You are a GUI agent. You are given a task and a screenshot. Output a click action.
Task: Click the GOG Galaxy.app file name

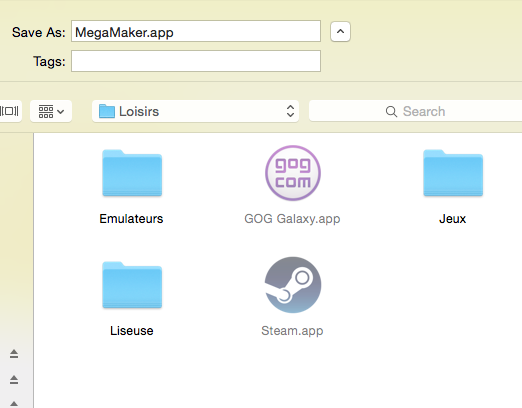point(292,219)
